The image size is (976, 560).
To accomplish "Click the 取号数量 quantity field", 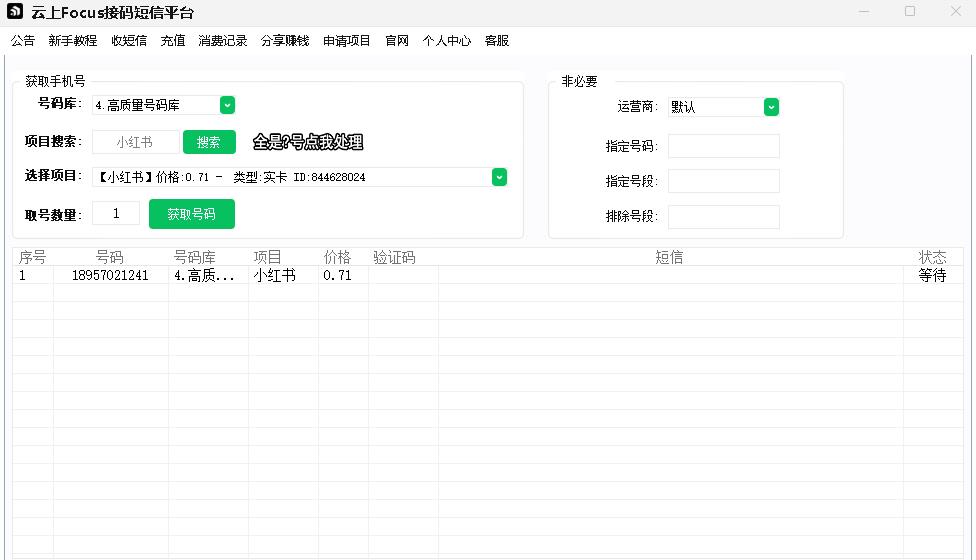I will pos(116,213).
